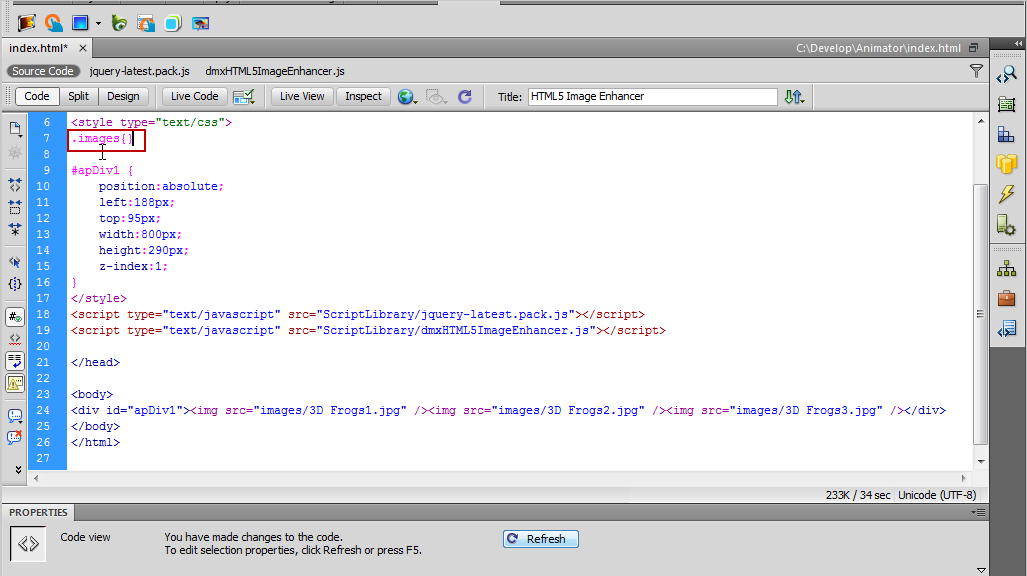Switch to Code view
Image resolution: width=1027 pixels, height=576 pixels.
tap(37, 96)
